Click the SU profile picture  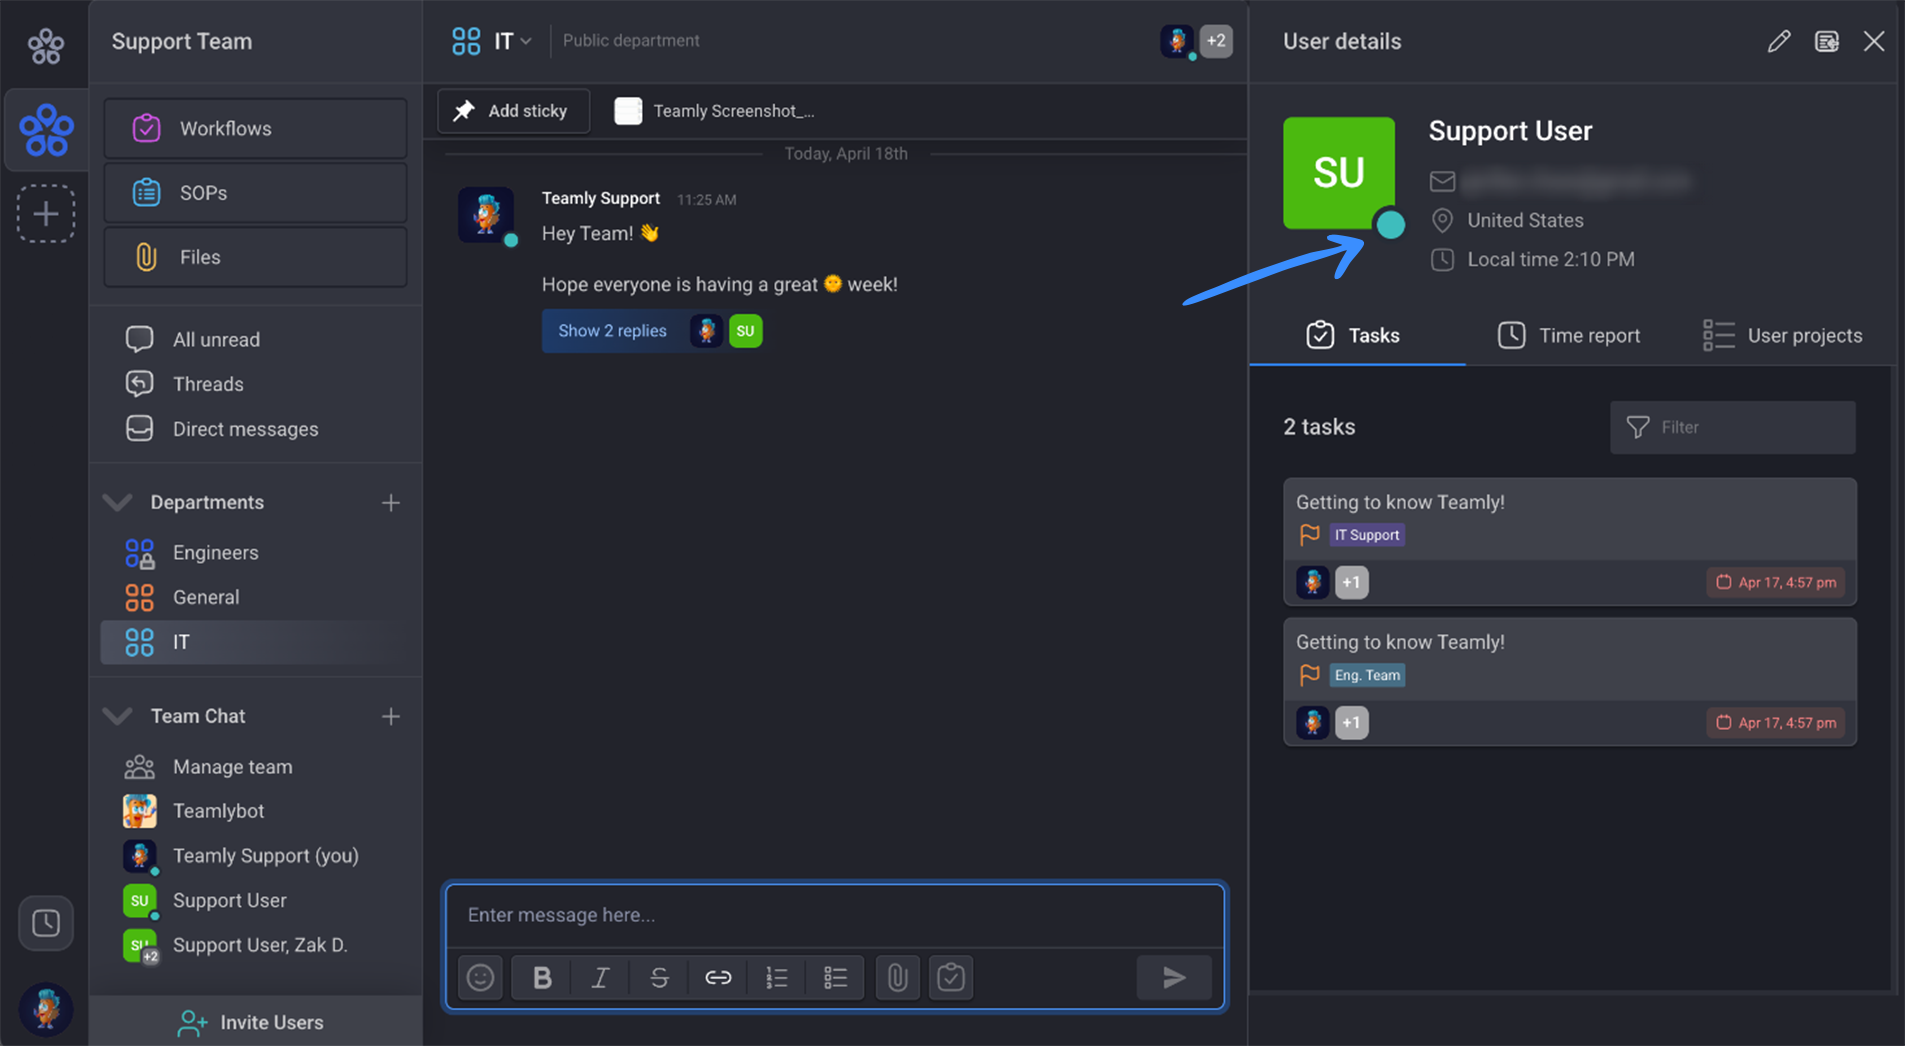pos(1339,173)
